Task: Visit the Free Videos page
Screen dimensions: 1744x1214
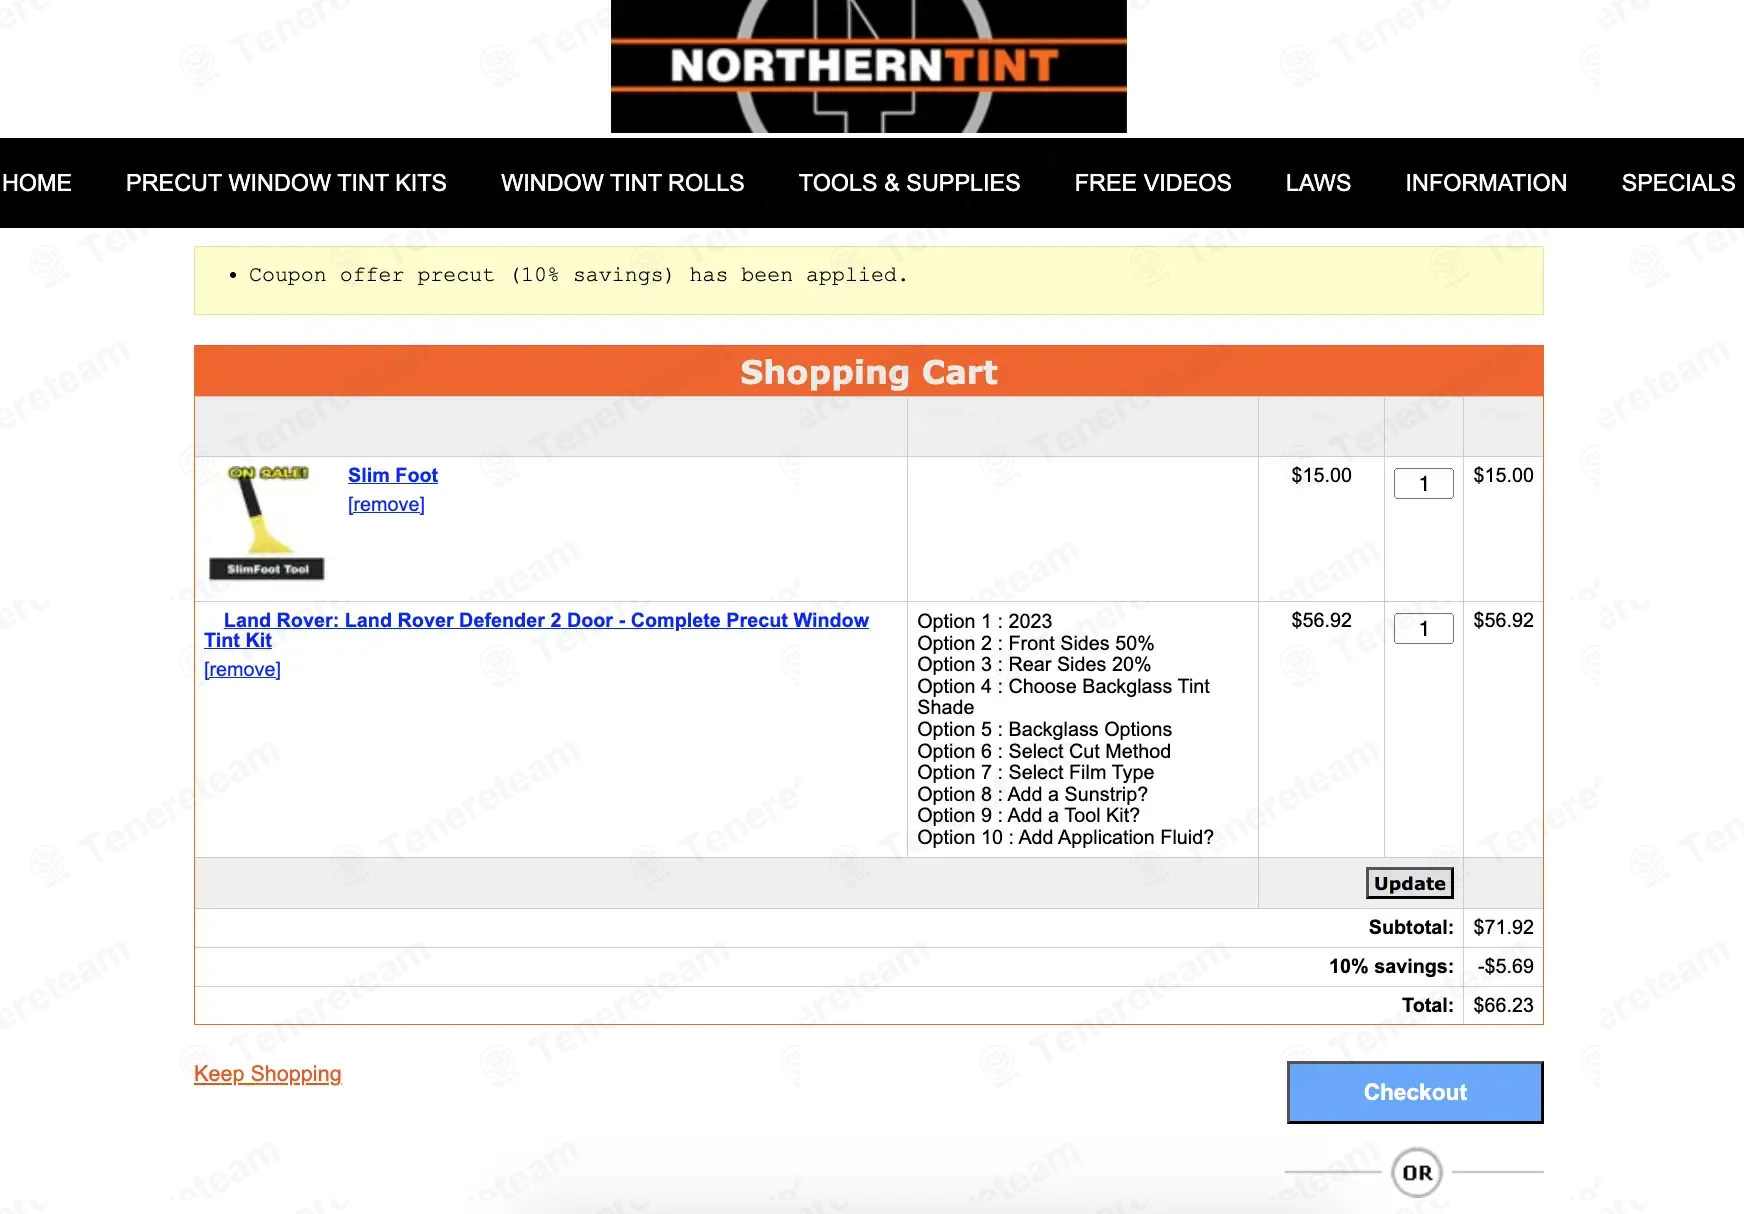Action: [1152, 183]
